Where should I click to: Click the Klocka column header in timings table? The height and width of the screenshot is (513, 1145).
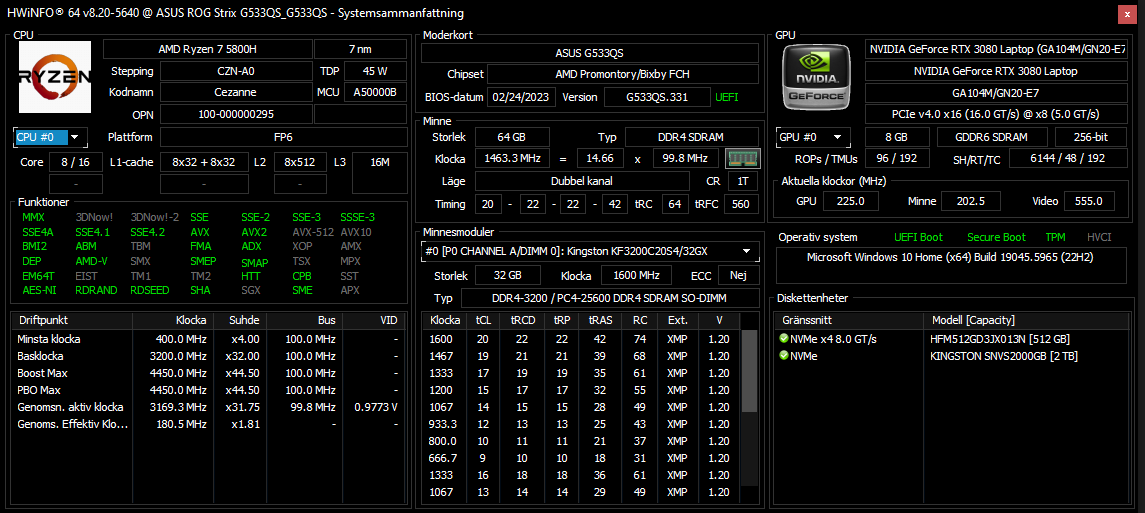pos(446,320)
